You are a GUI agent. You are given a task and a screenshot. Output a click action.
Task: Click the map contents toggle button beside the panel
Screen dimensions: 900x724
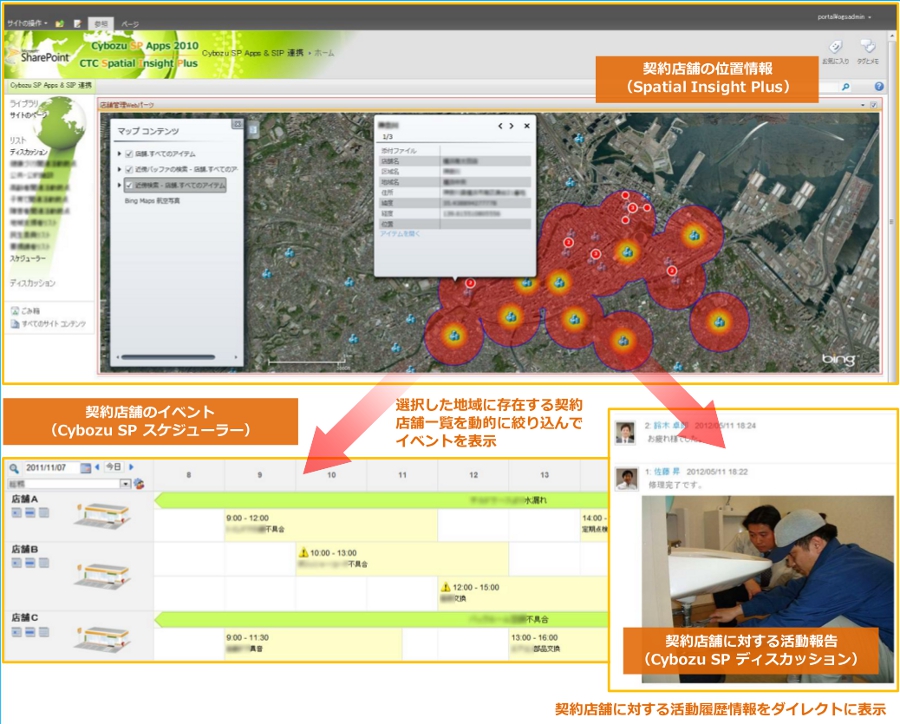pyautogui.click(x=253, y=130)
